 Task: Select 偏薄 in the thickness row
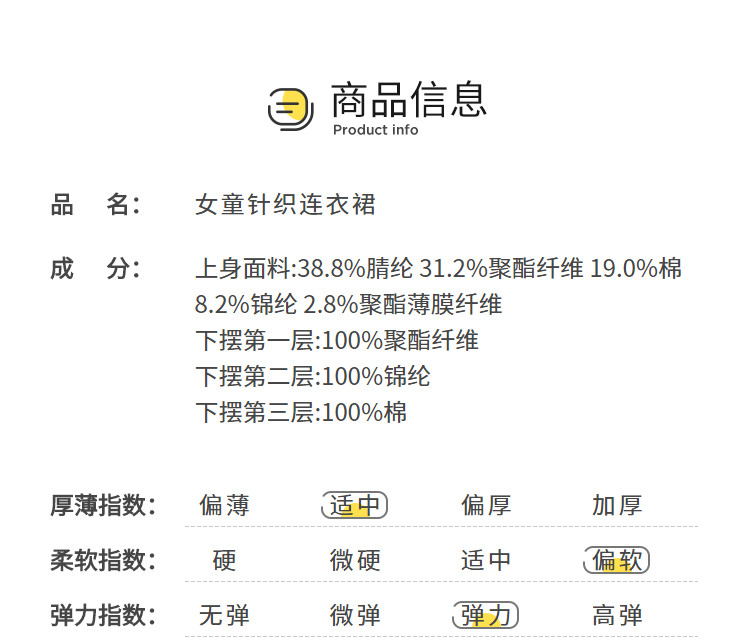(x=224, y=506)
